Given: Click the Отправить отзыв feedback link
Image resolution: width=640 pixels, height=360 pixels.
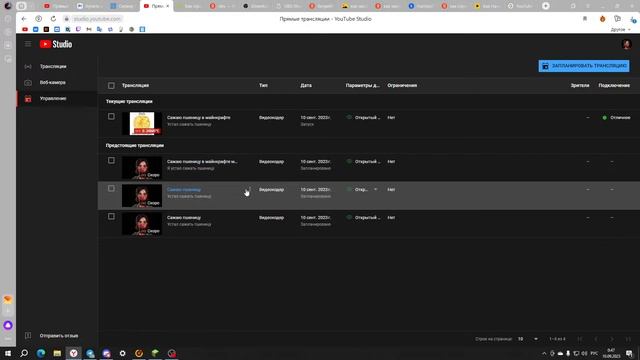Looking at the screenshot, I should coord(59,336).
